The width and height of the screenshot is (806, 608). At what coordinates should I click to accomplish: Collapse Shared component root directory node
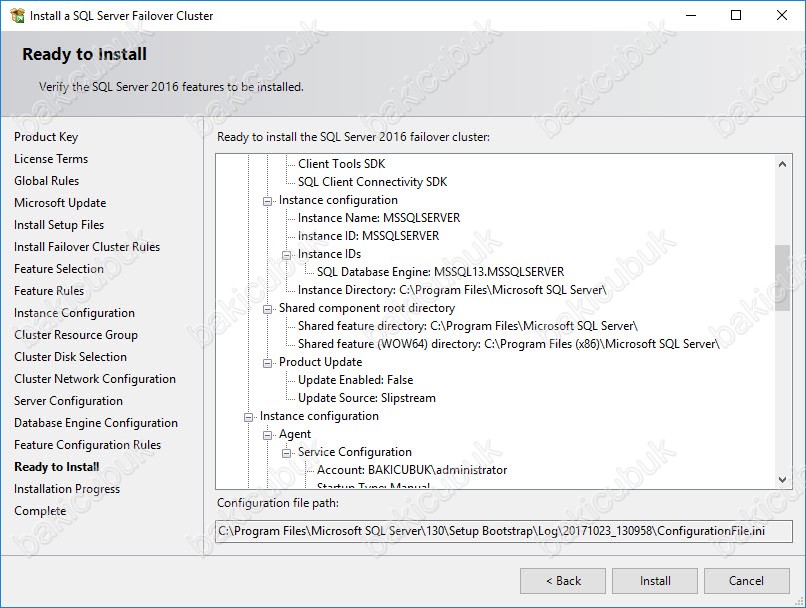(x=267, y=309)
